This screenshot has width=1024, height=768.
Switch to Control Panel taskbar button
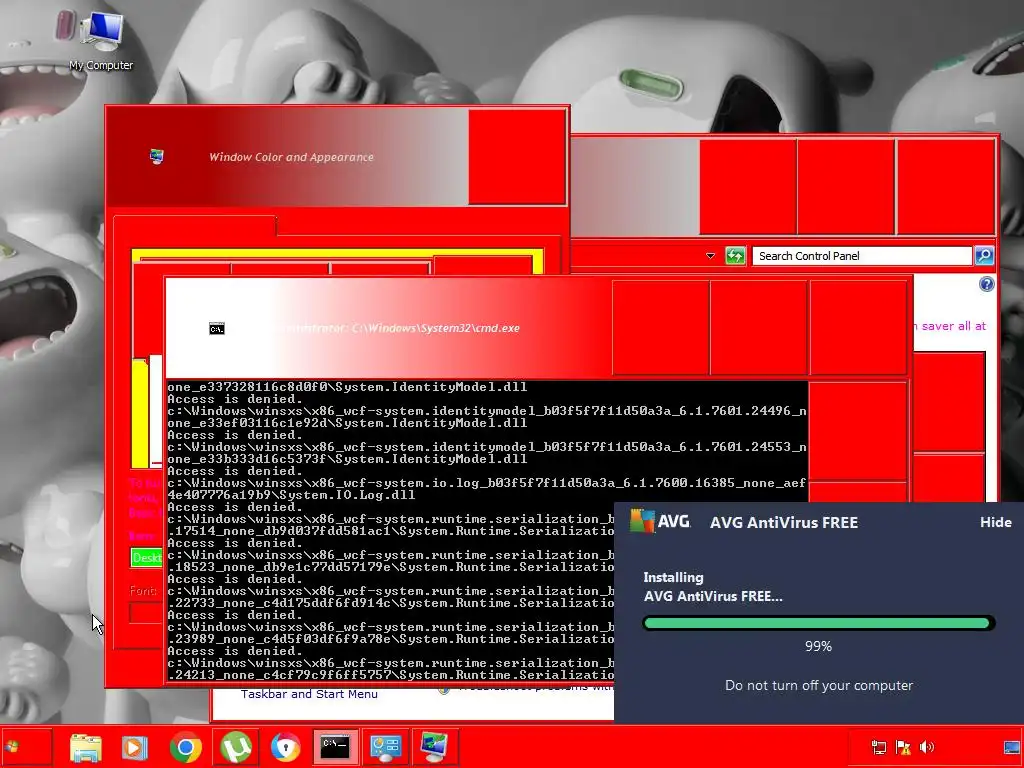coord(385,747)
